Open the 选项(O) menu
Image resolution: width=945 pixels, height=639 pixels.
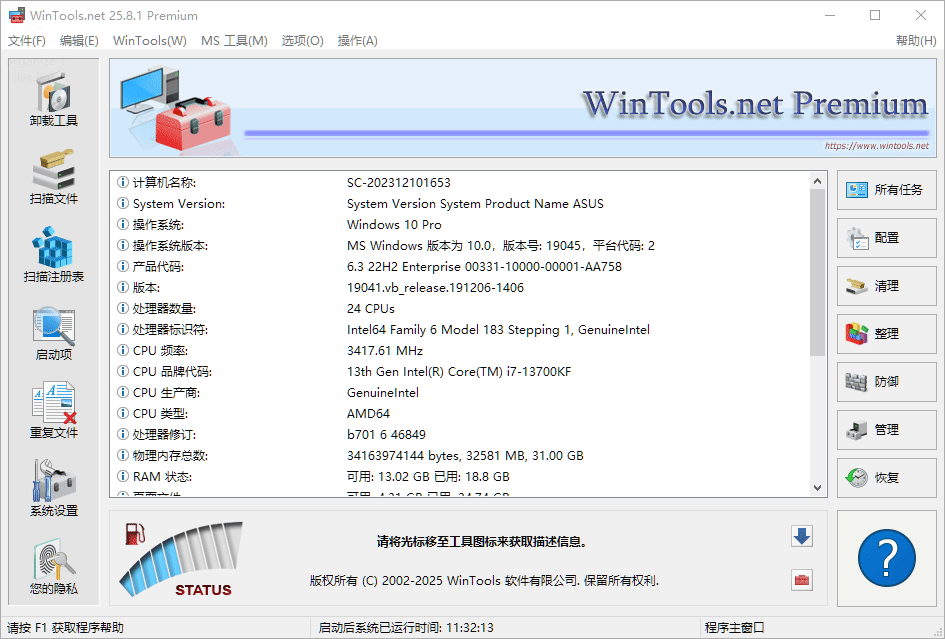tap(303, 40)
